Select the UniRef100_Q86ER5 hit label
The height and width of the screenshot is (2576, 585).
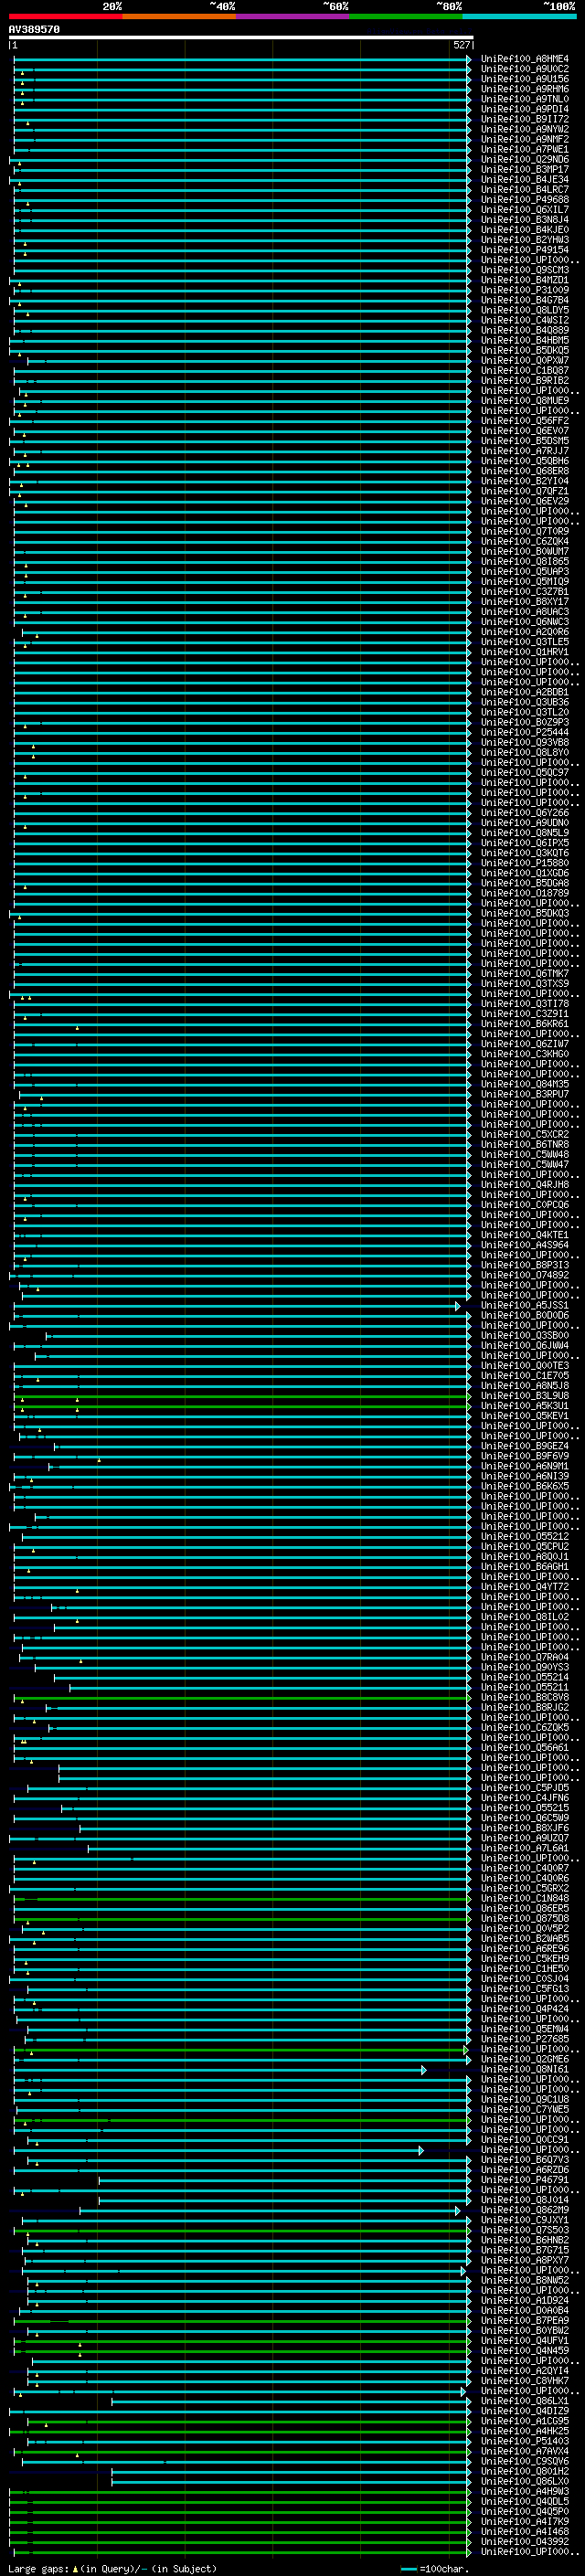click(524, 1909)
